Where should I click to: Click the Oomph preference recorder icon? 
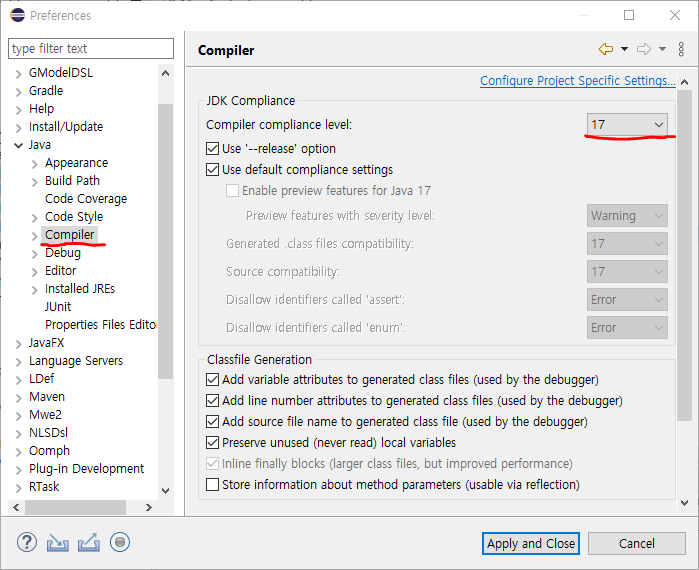[x=120, y=543]
